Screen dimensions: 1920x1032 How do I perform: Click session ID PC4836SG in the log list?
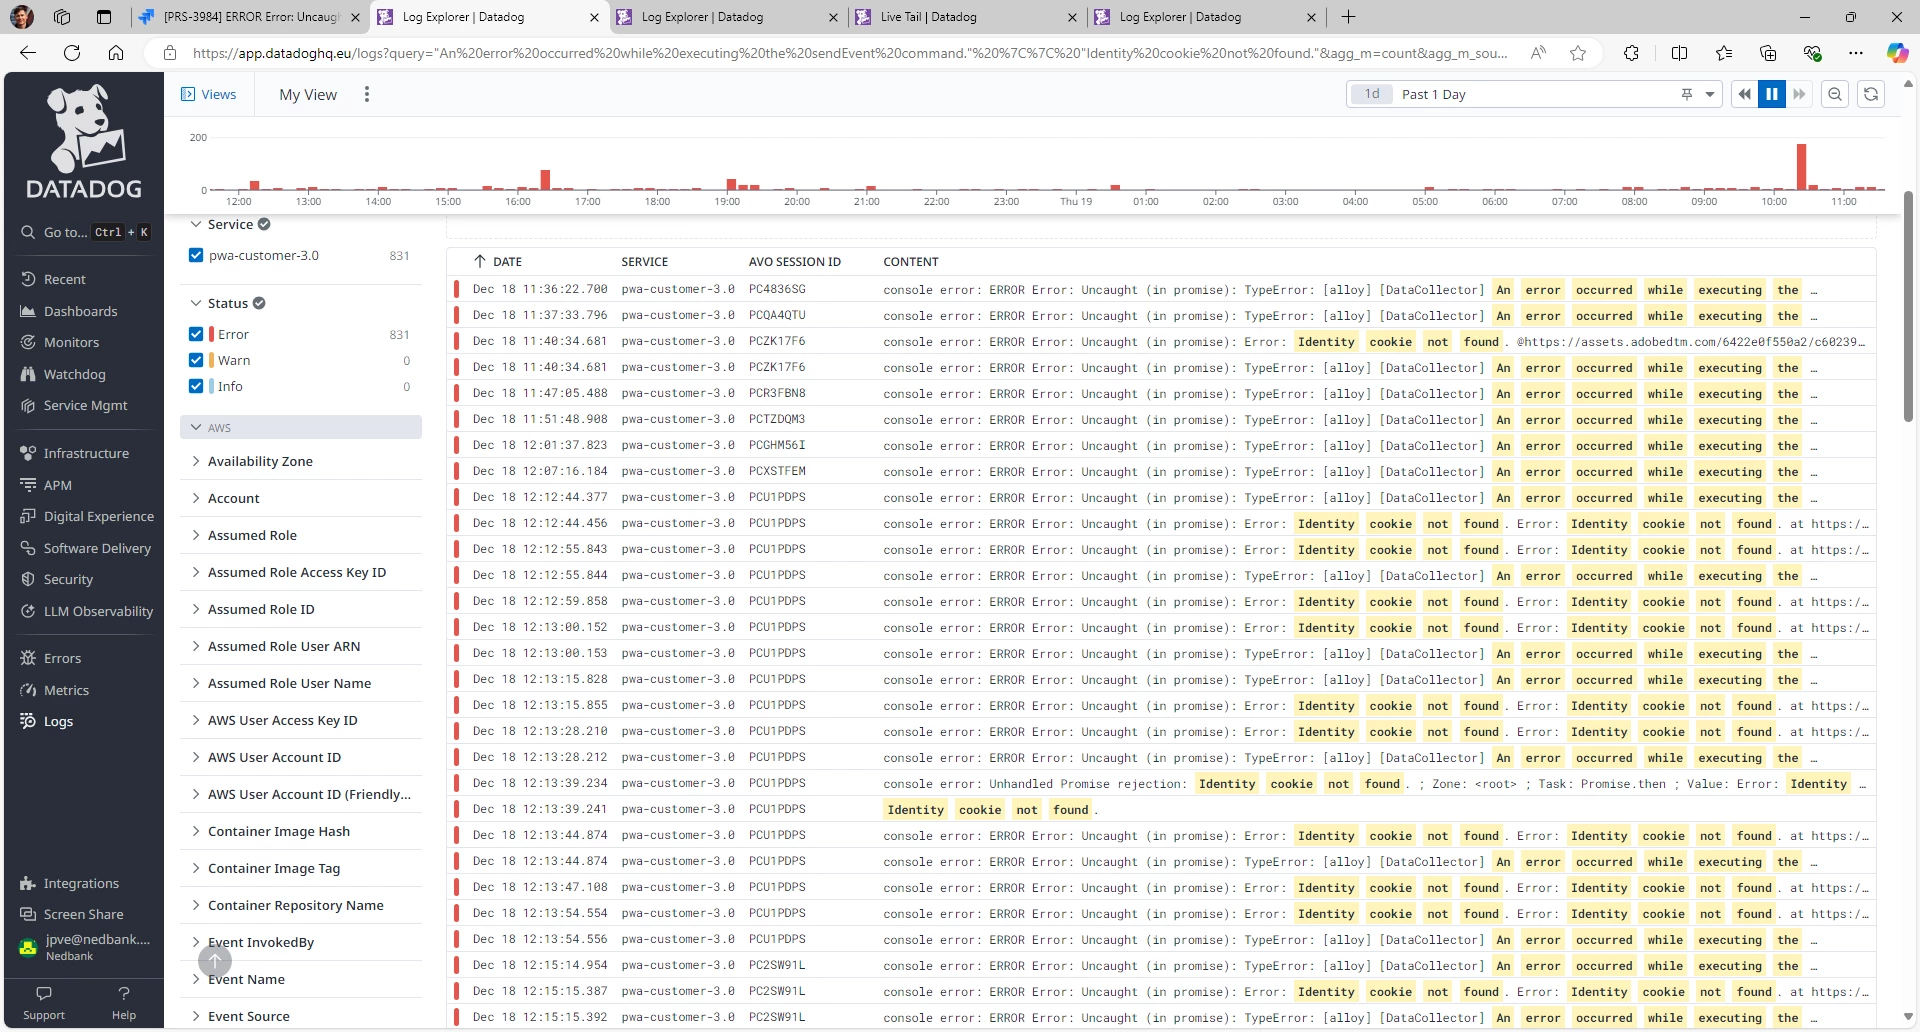coord(777,289)
